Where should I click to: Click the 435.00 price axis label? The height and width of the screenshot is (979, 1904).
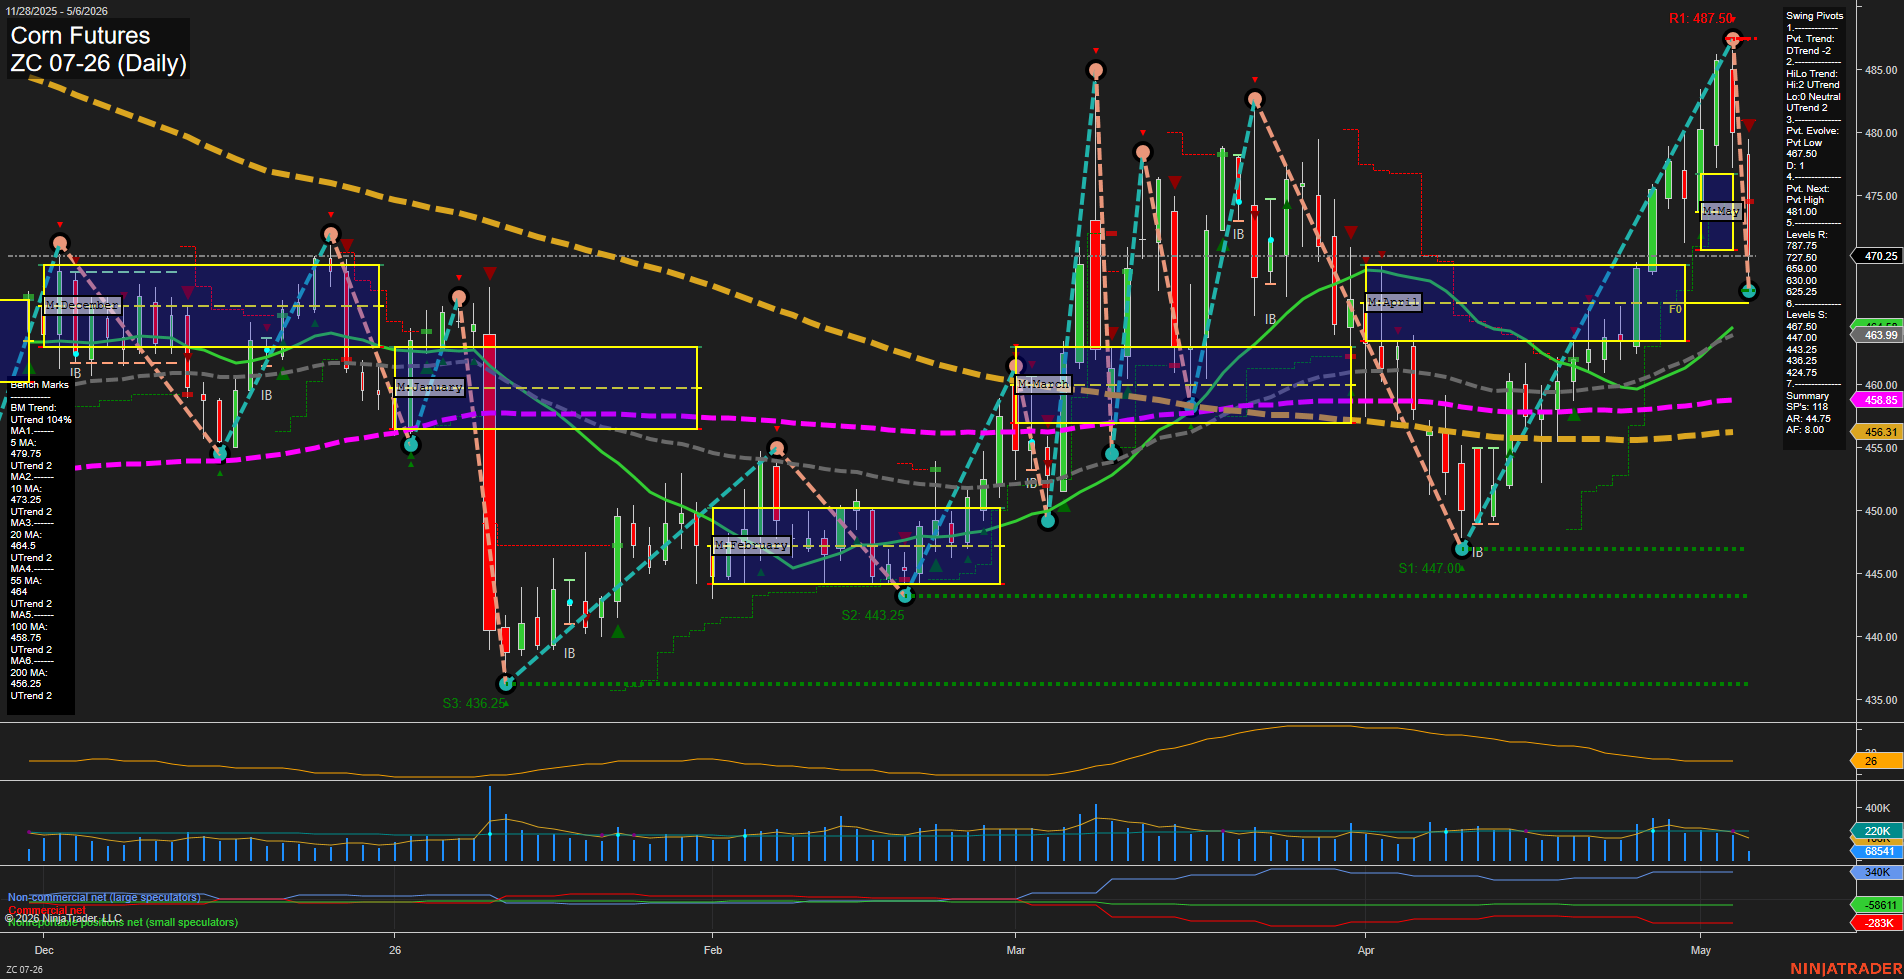click(x=1881, y=700)
